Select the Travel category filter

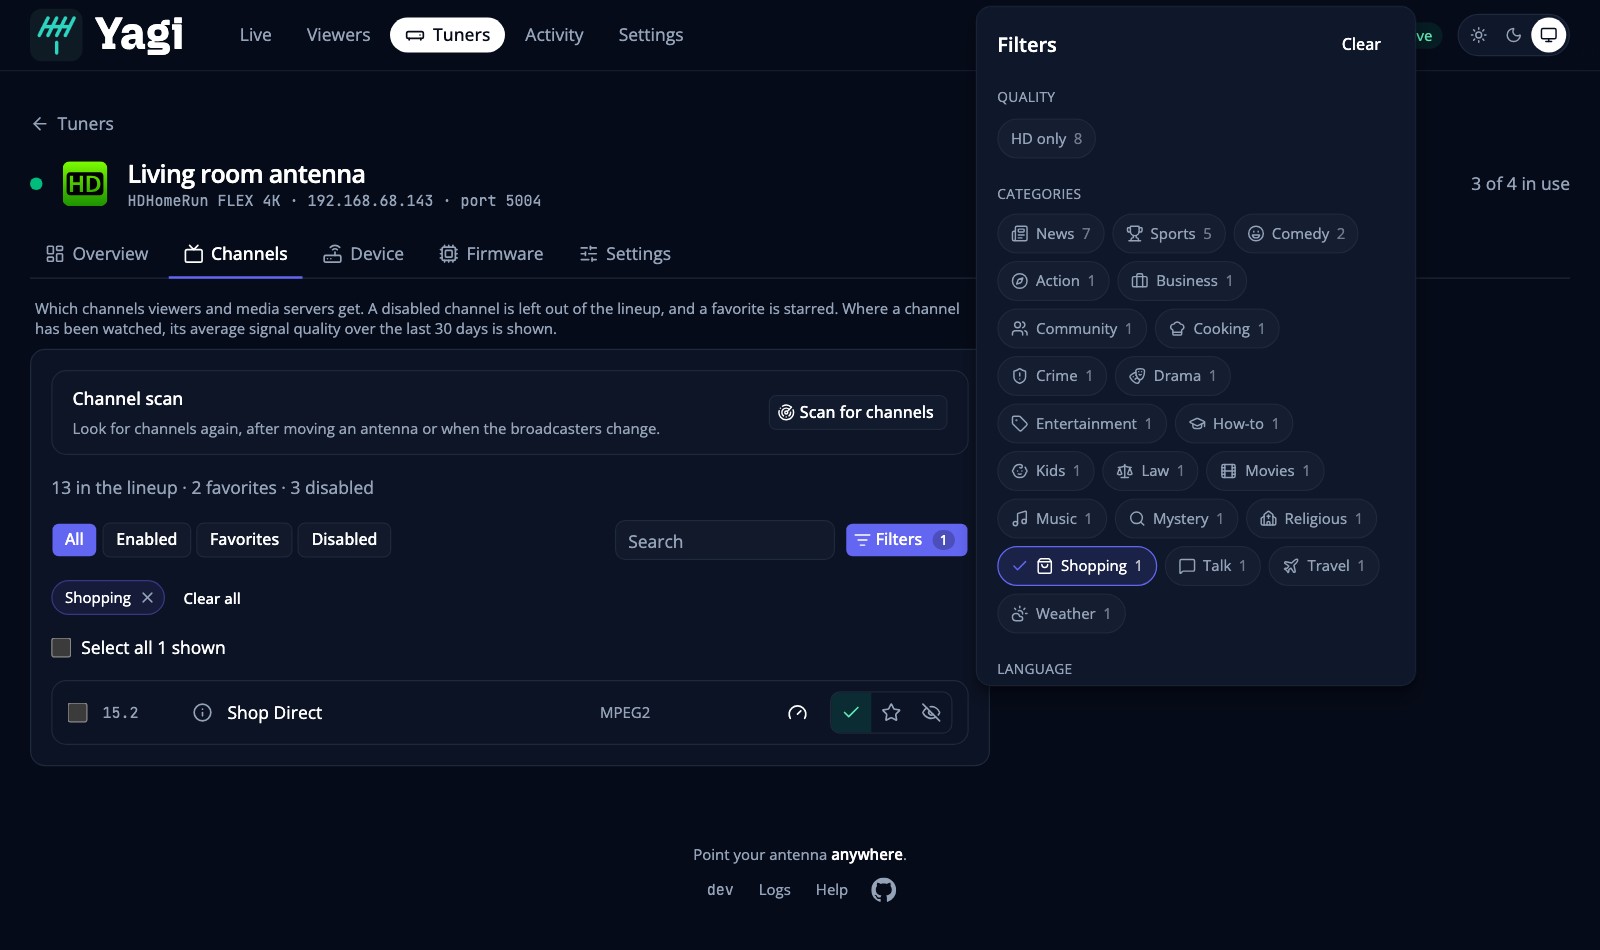click(1323, 566)
